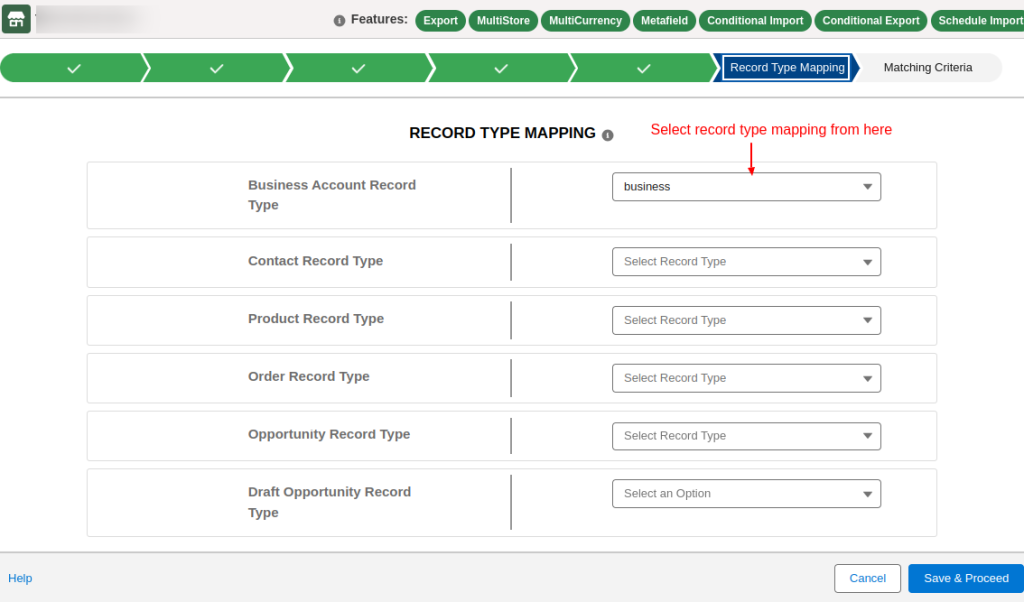1024x602 pixels.
Task: Click the green store app icon
Action: point(16,18)
